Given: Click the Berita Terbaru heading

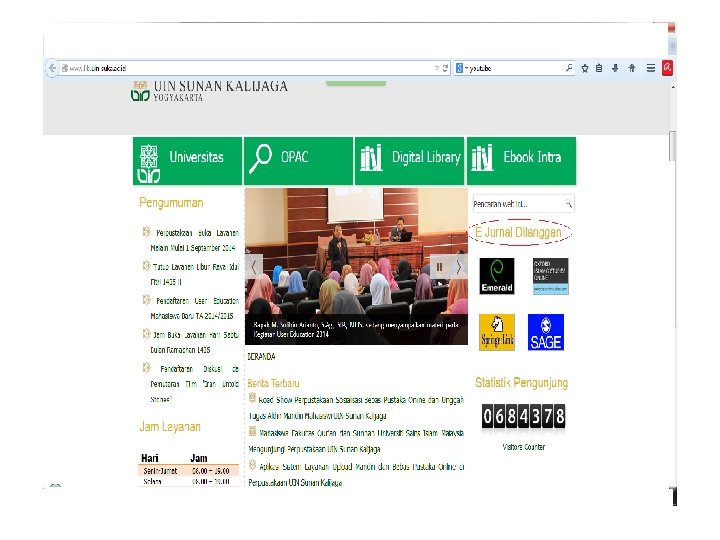Looking at the screenshot, I should click(273, 383).
